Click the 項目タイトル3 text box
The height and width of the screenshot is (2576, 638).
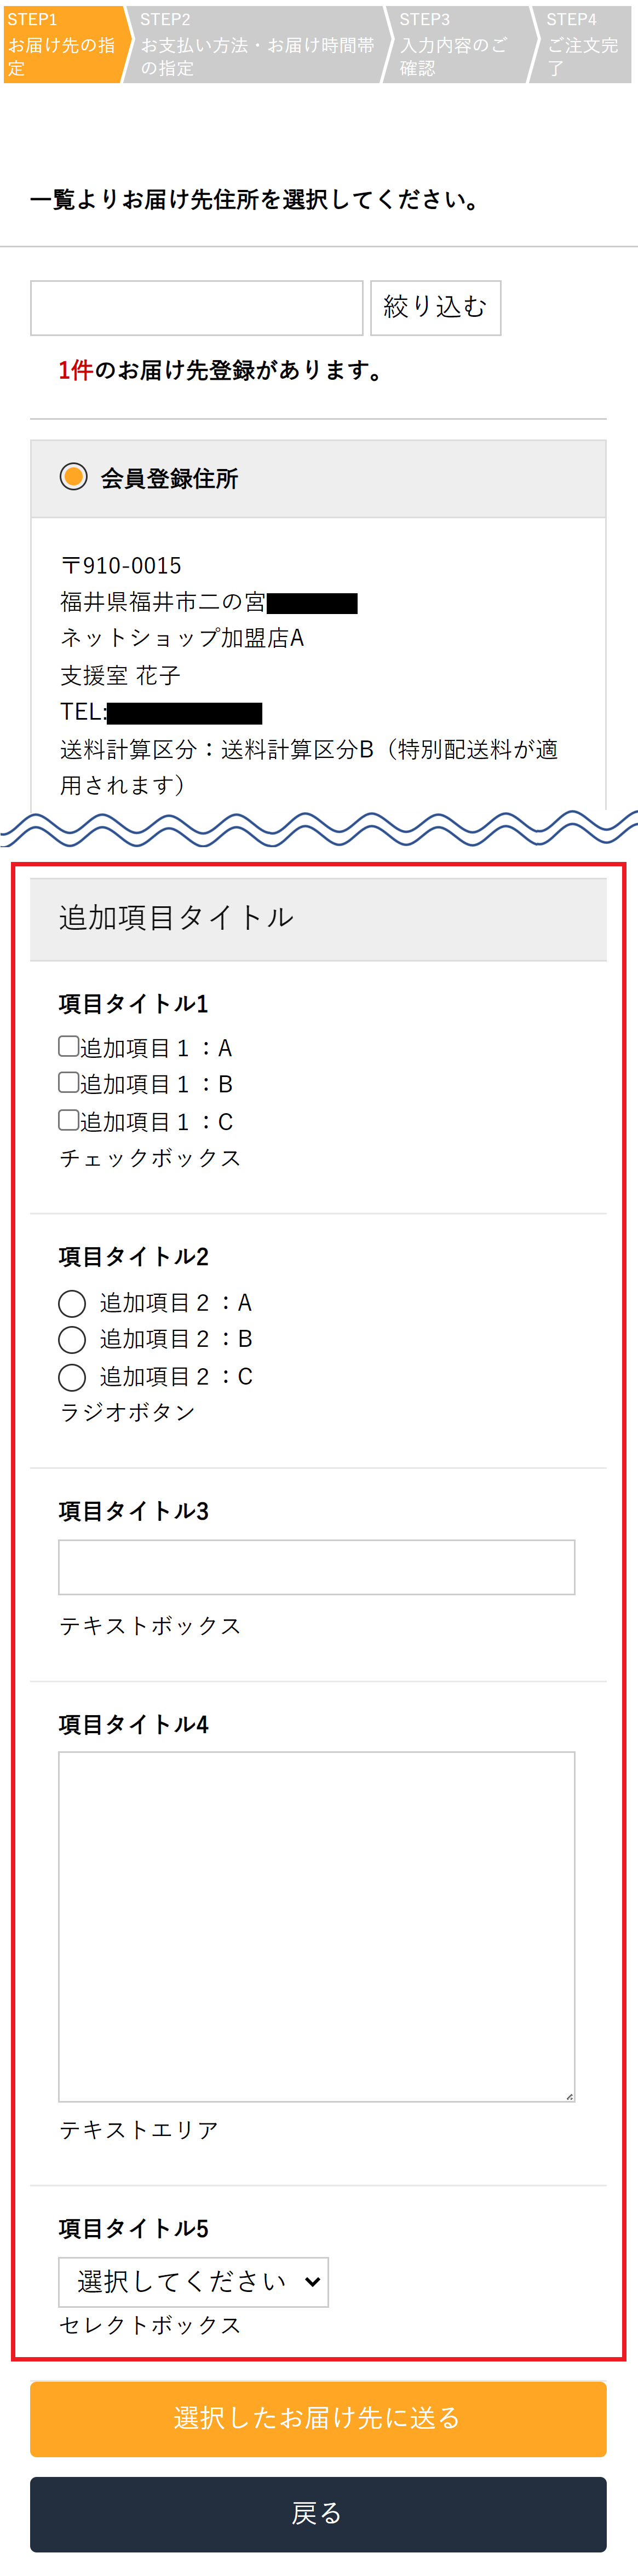tap(316, 1567)
